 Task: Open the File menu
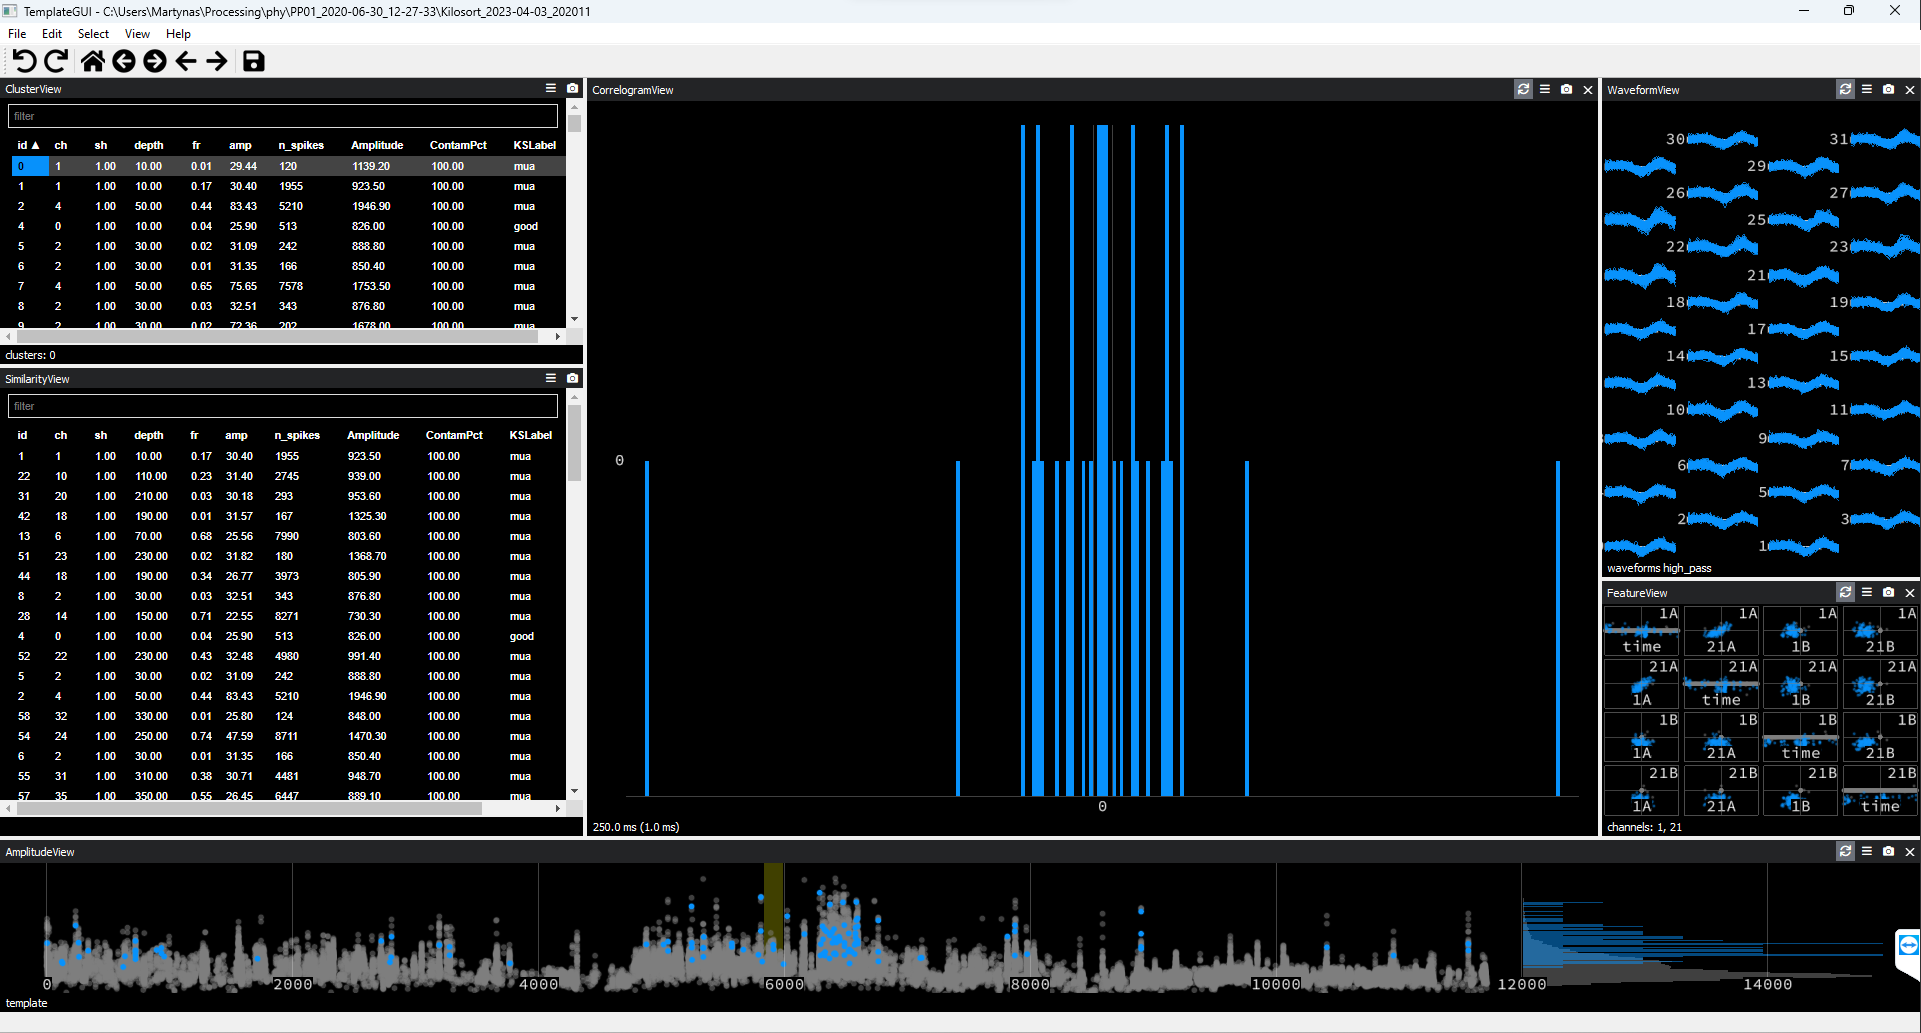pyautogui.click(x=17, y=34)
